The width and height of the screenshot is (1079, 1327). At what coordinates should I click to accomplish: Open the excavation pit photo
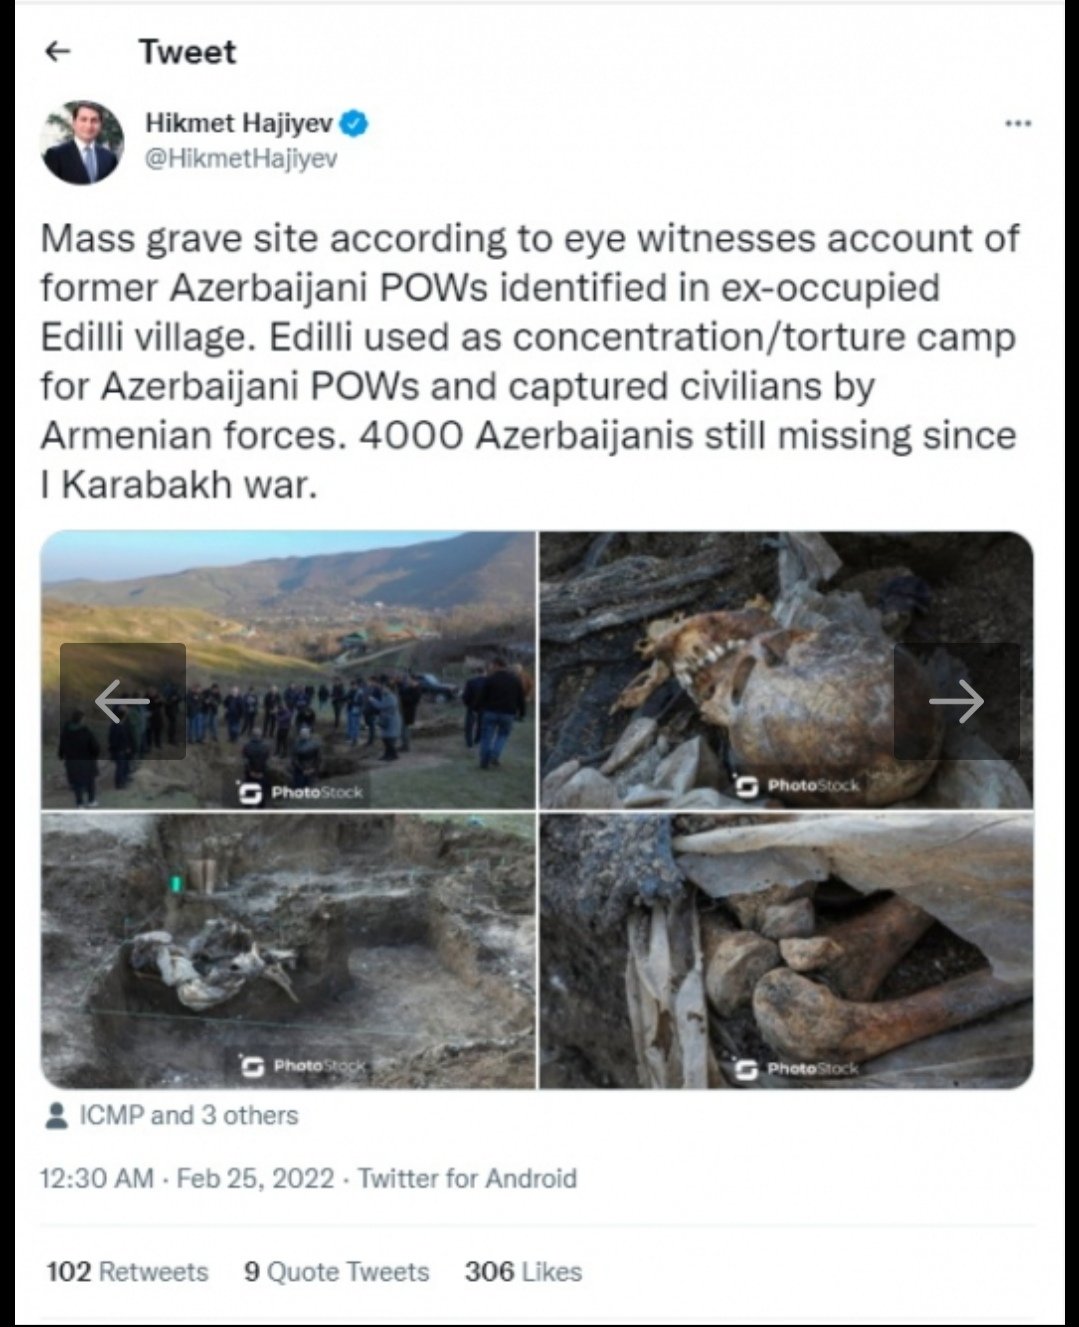[288, 950]
